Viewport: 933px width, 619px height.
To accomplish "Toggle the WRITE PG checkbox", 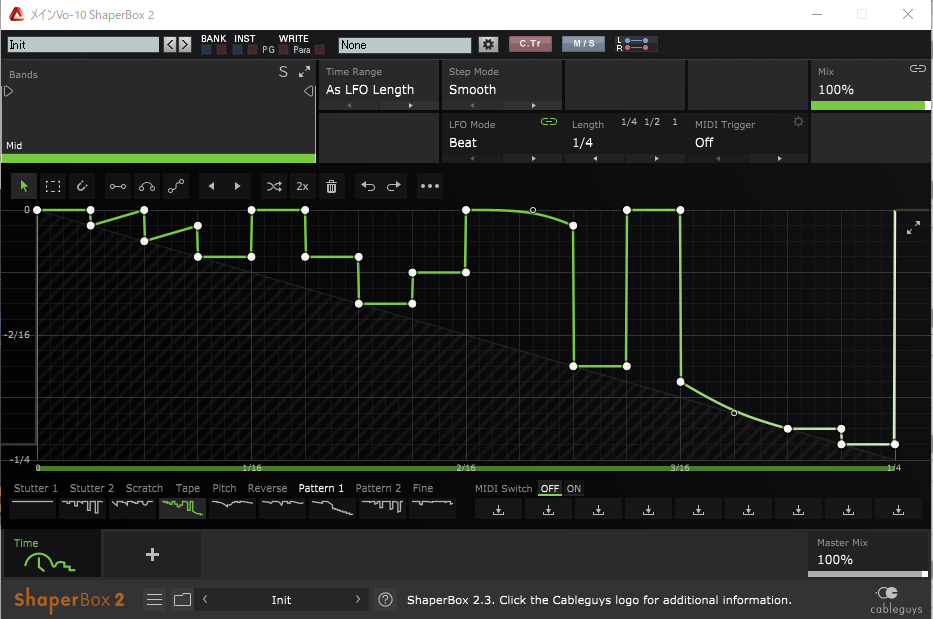I will pyautogui.click(x=284, y=50).
